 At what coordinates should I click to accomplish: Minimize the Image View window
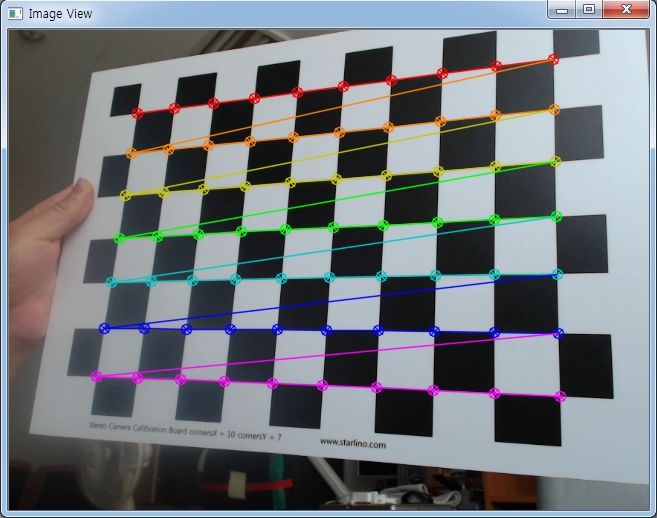coord(562,10)
